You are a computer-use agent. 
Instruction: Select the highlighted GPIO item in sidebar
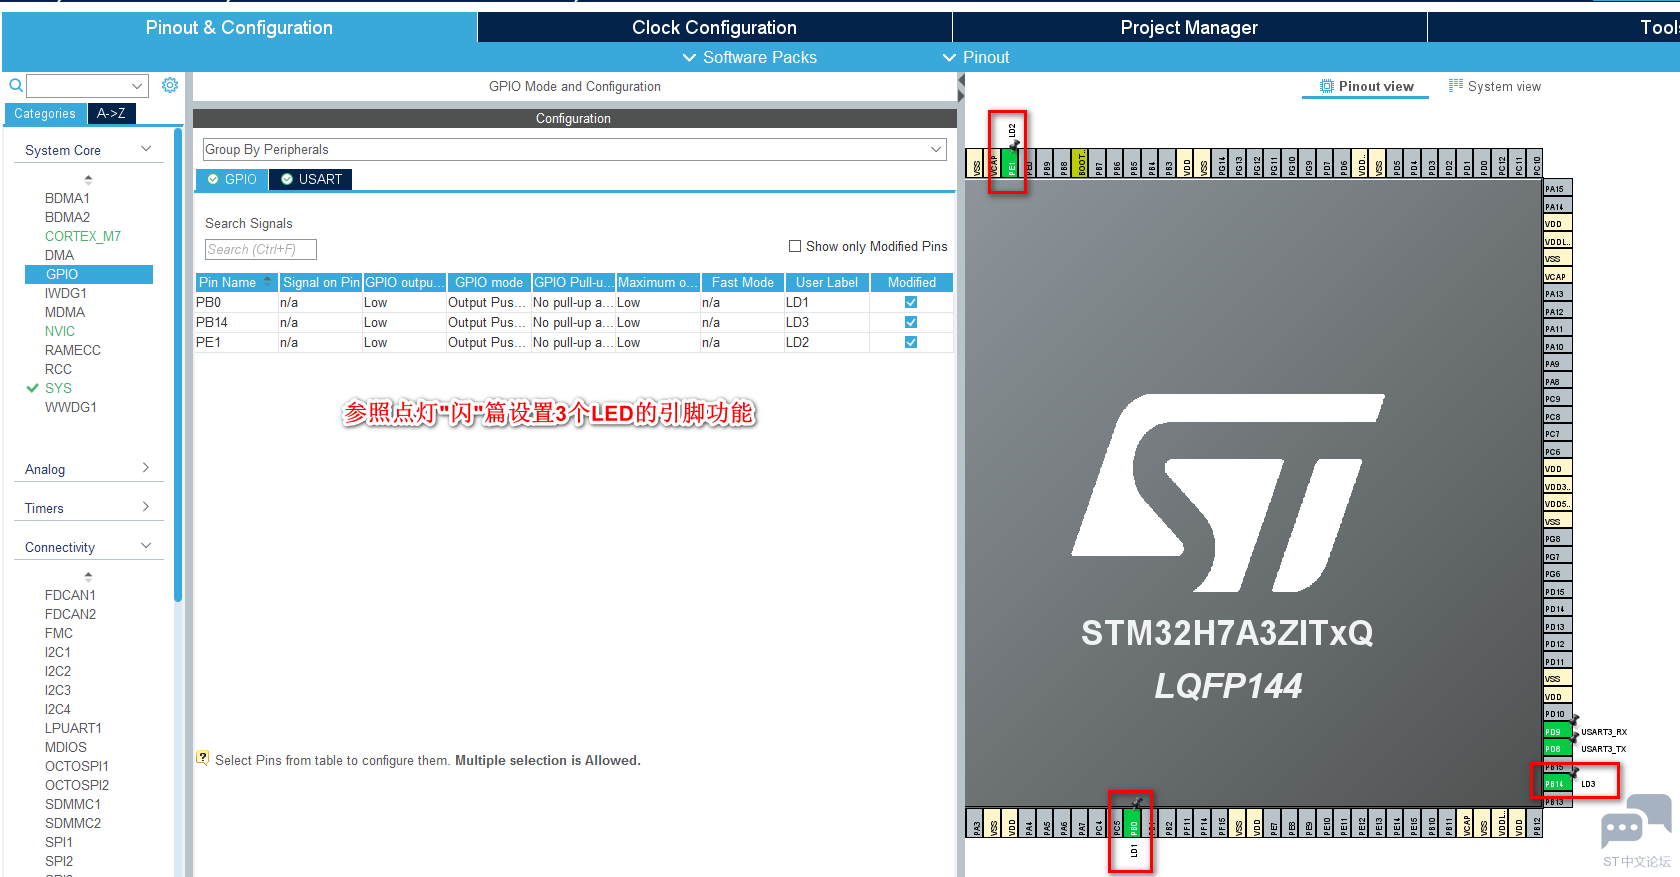89,274
